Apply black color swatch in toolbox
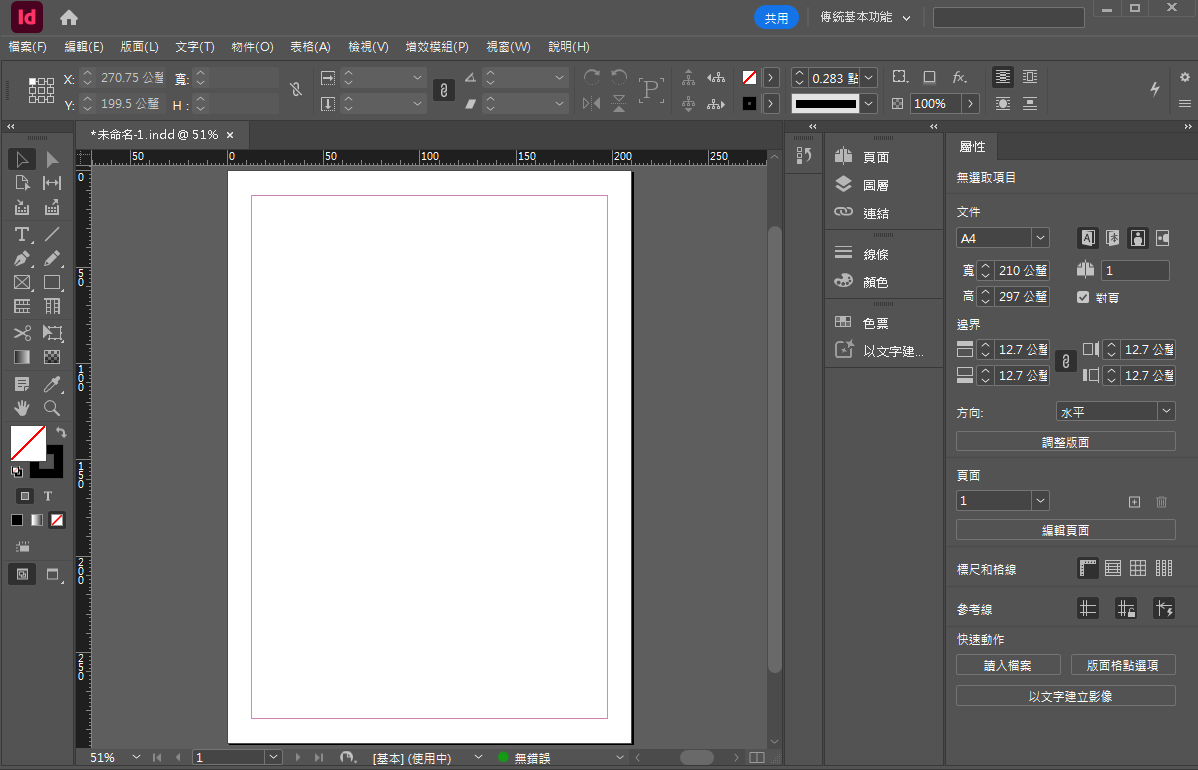This screenshot has width=1198, height=770. [x=17, y=520]
